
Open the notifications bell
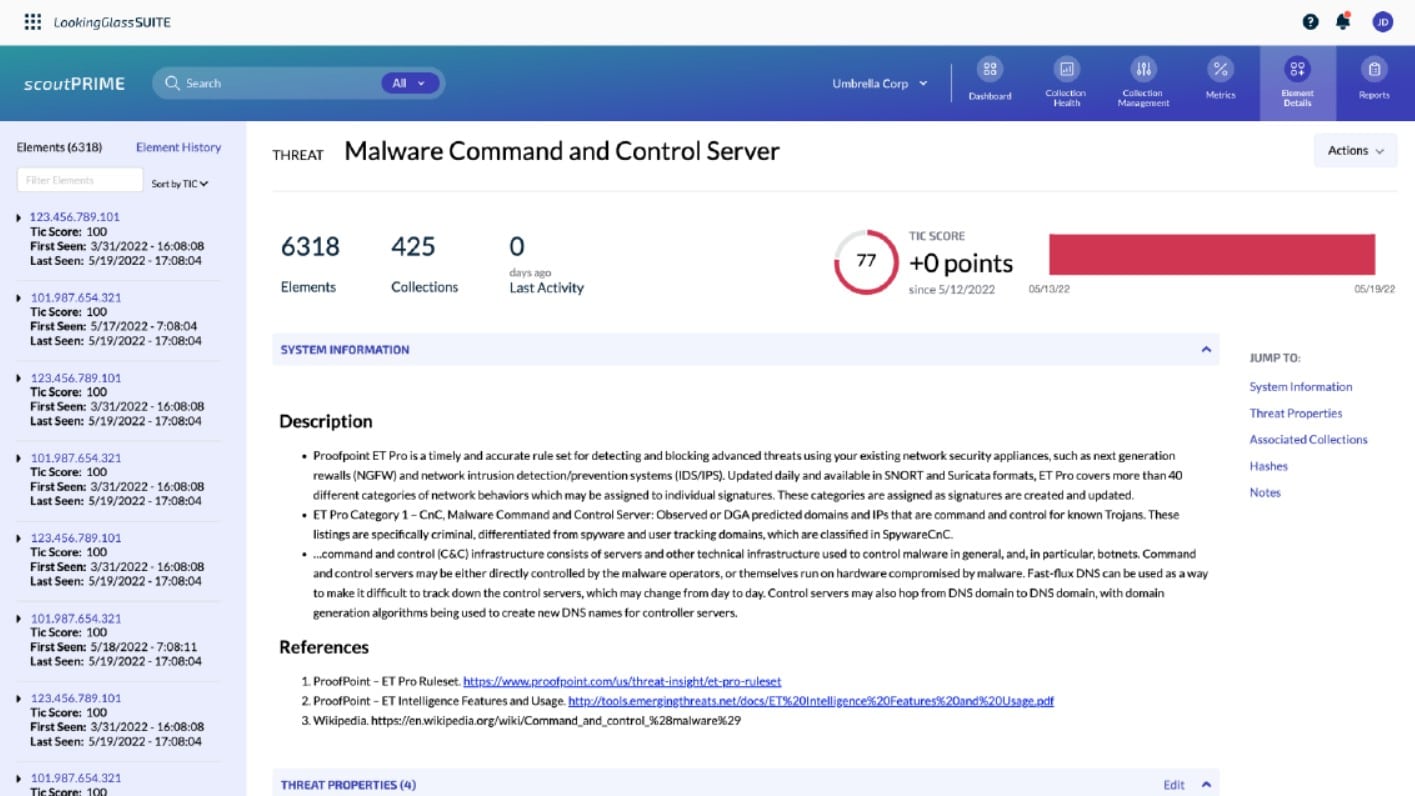(1341, 21)
